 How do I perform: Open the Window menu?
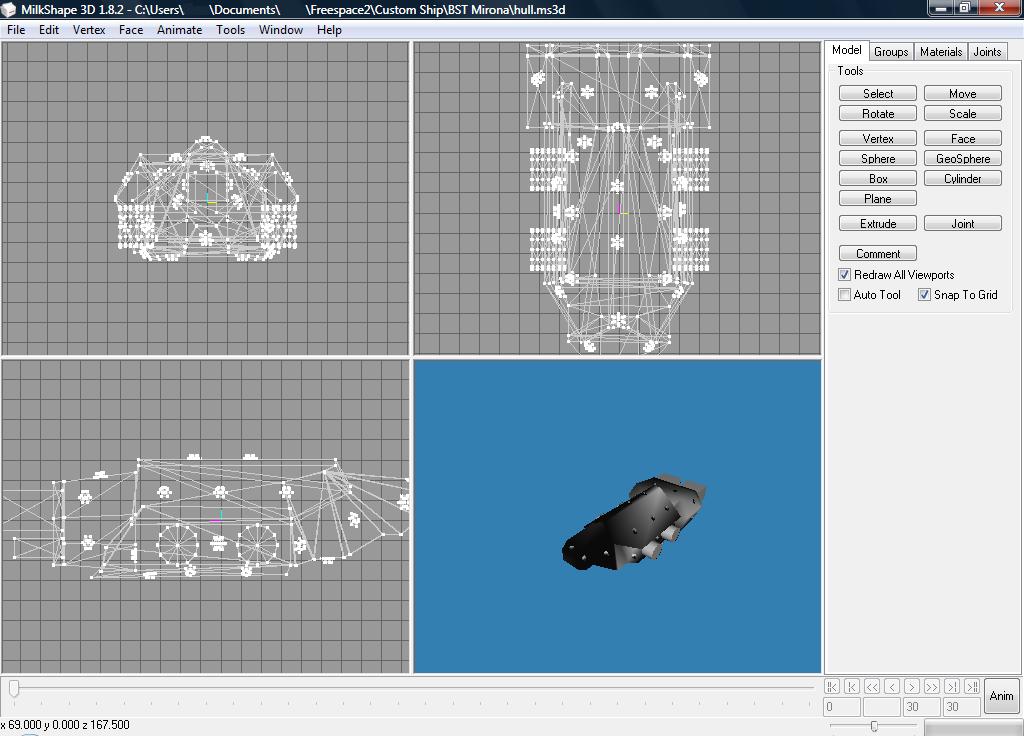[281, 30]
